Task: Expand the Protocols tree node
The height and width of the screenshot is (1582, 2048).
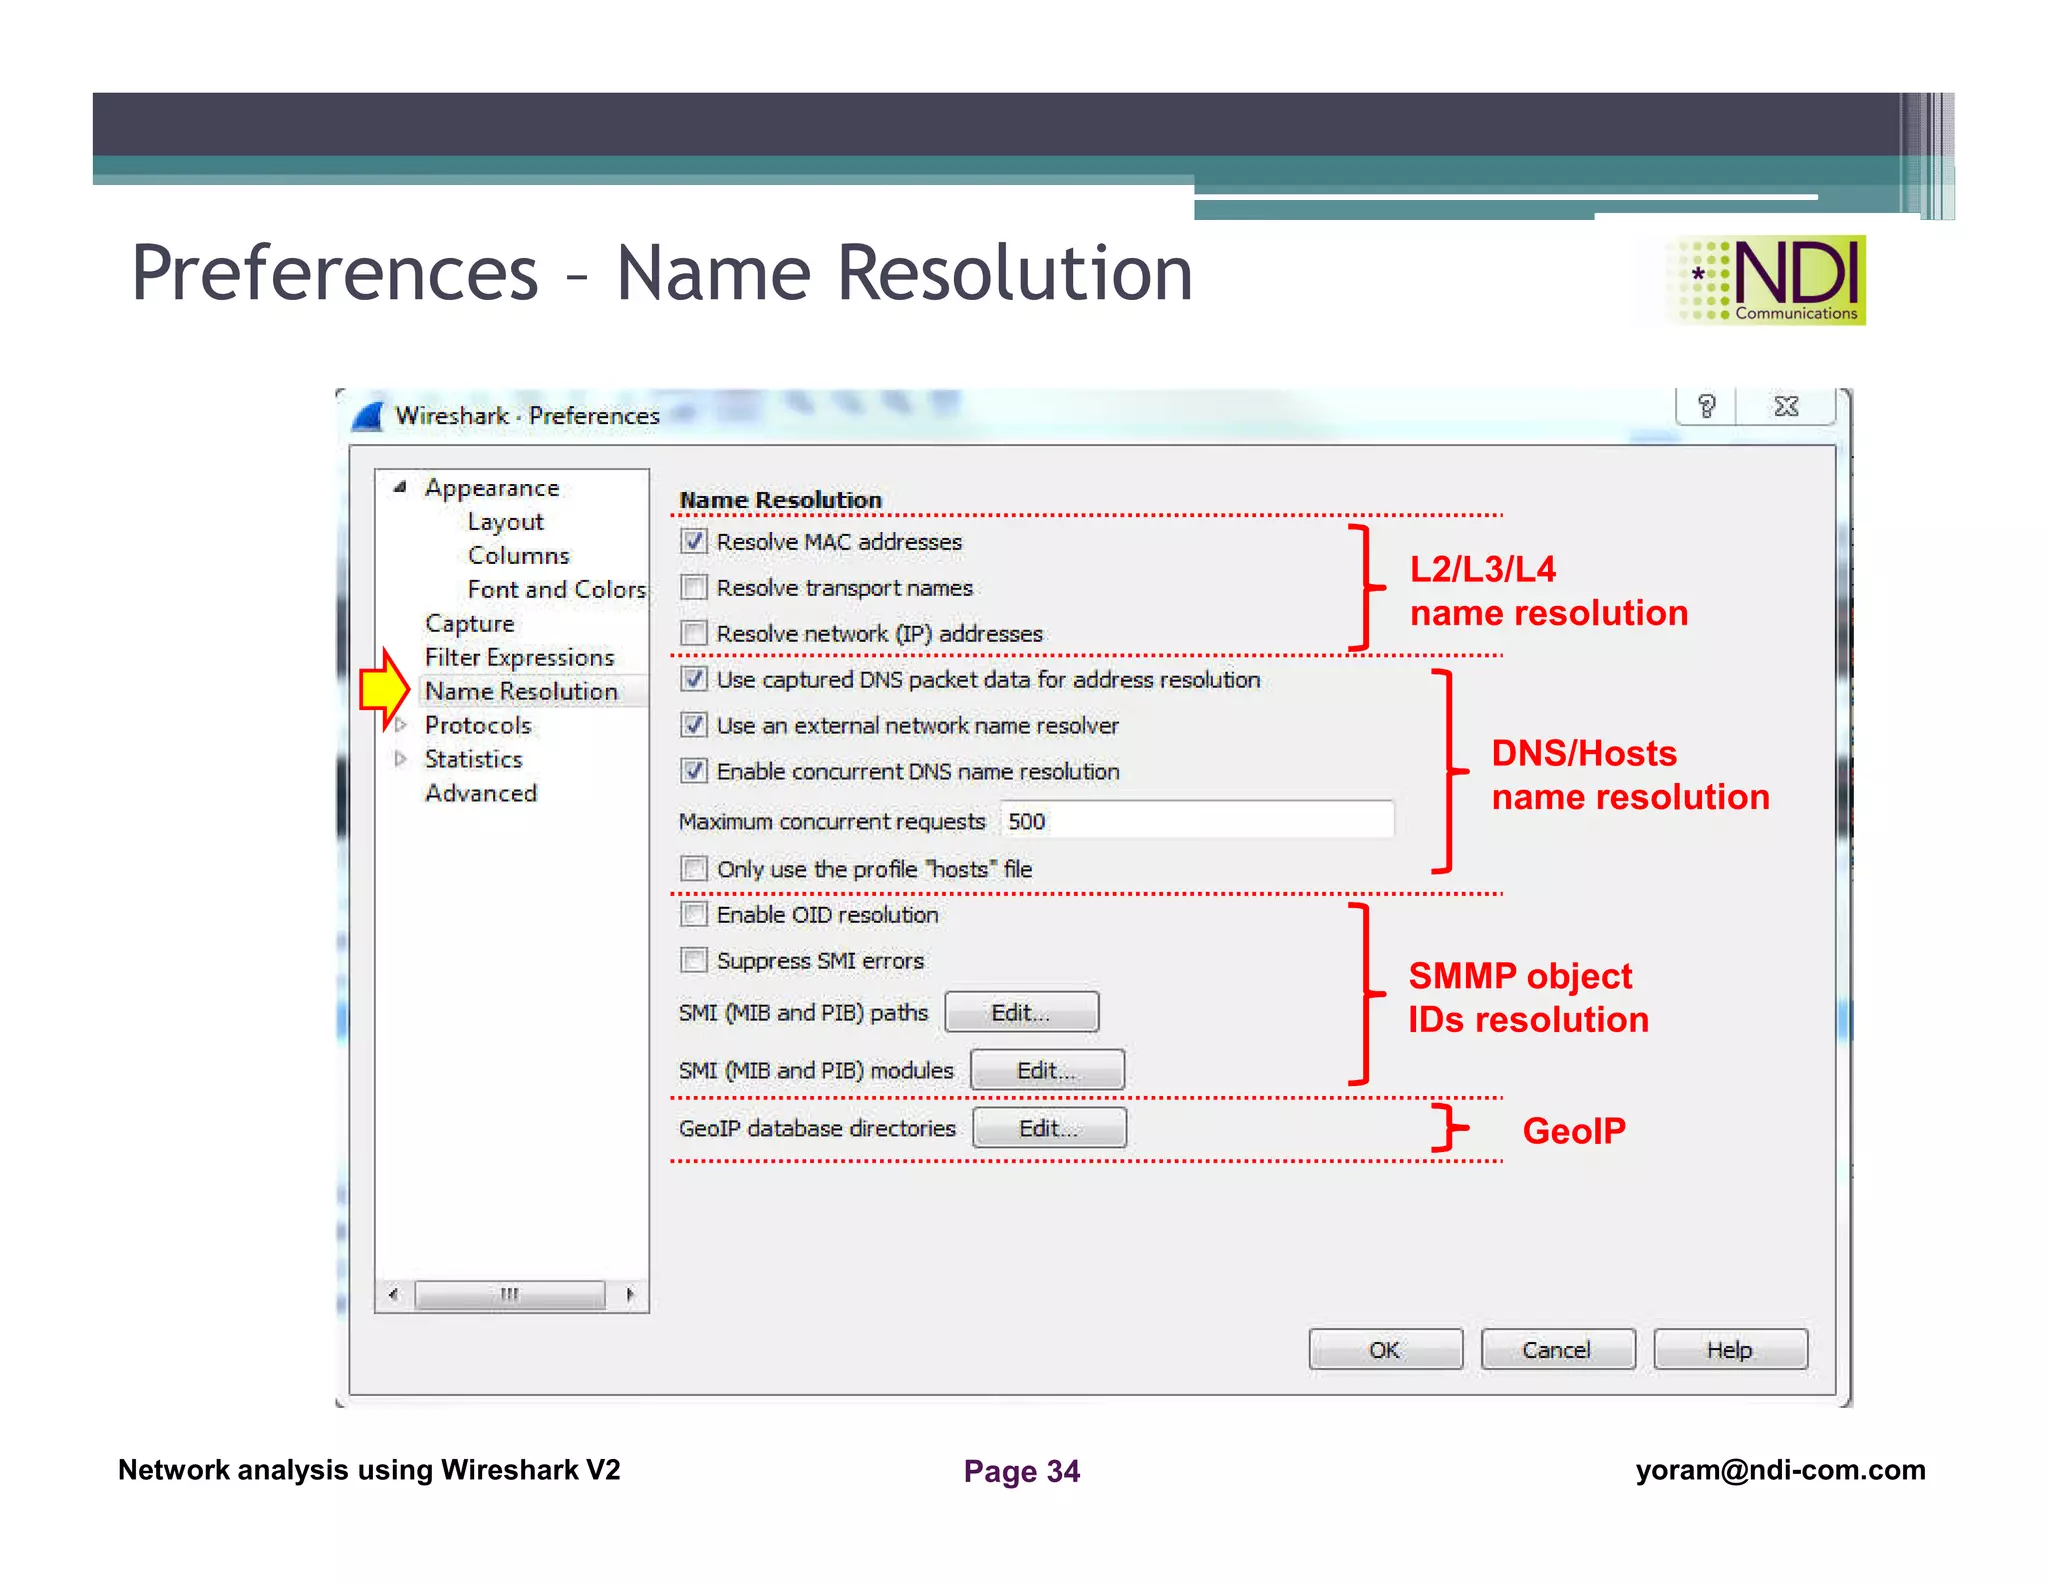Action: pyautogui.click(x=401, y=725)
